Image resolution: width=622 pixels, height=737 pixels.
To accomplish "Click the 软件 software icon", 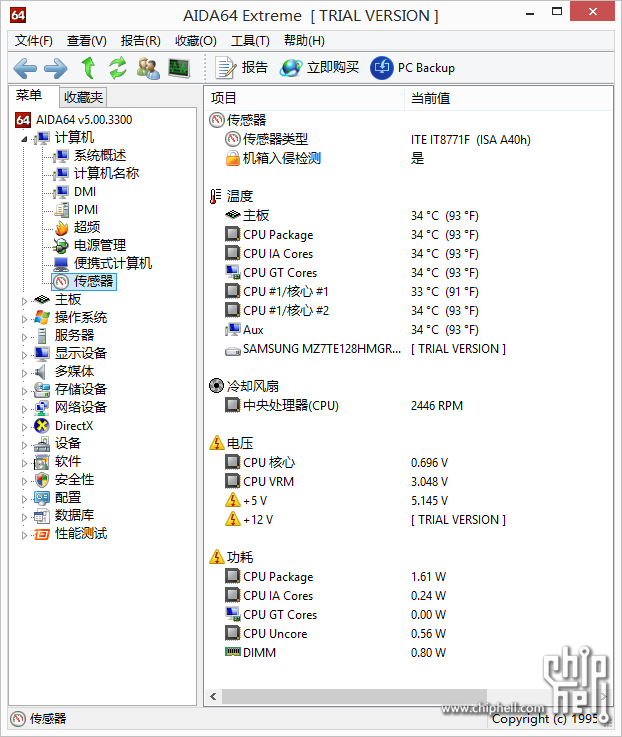I will click(x=42, y=462).
